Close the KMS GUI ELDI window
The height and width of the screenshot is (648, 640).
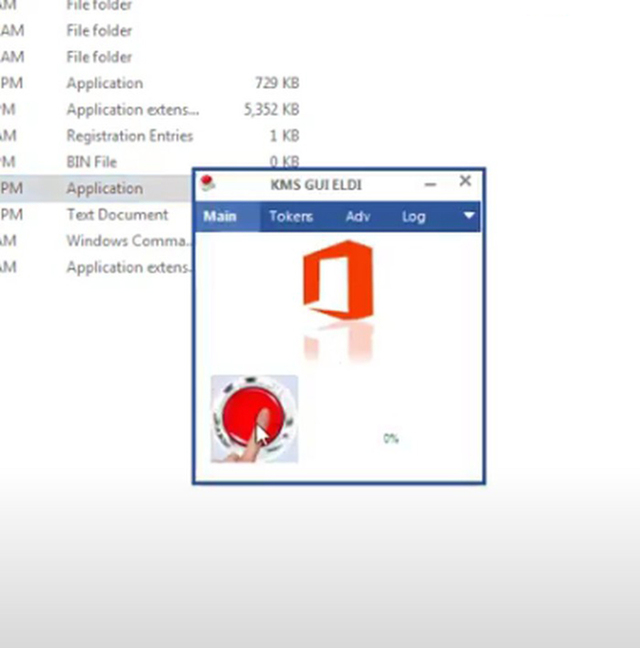tap(465, 181)
